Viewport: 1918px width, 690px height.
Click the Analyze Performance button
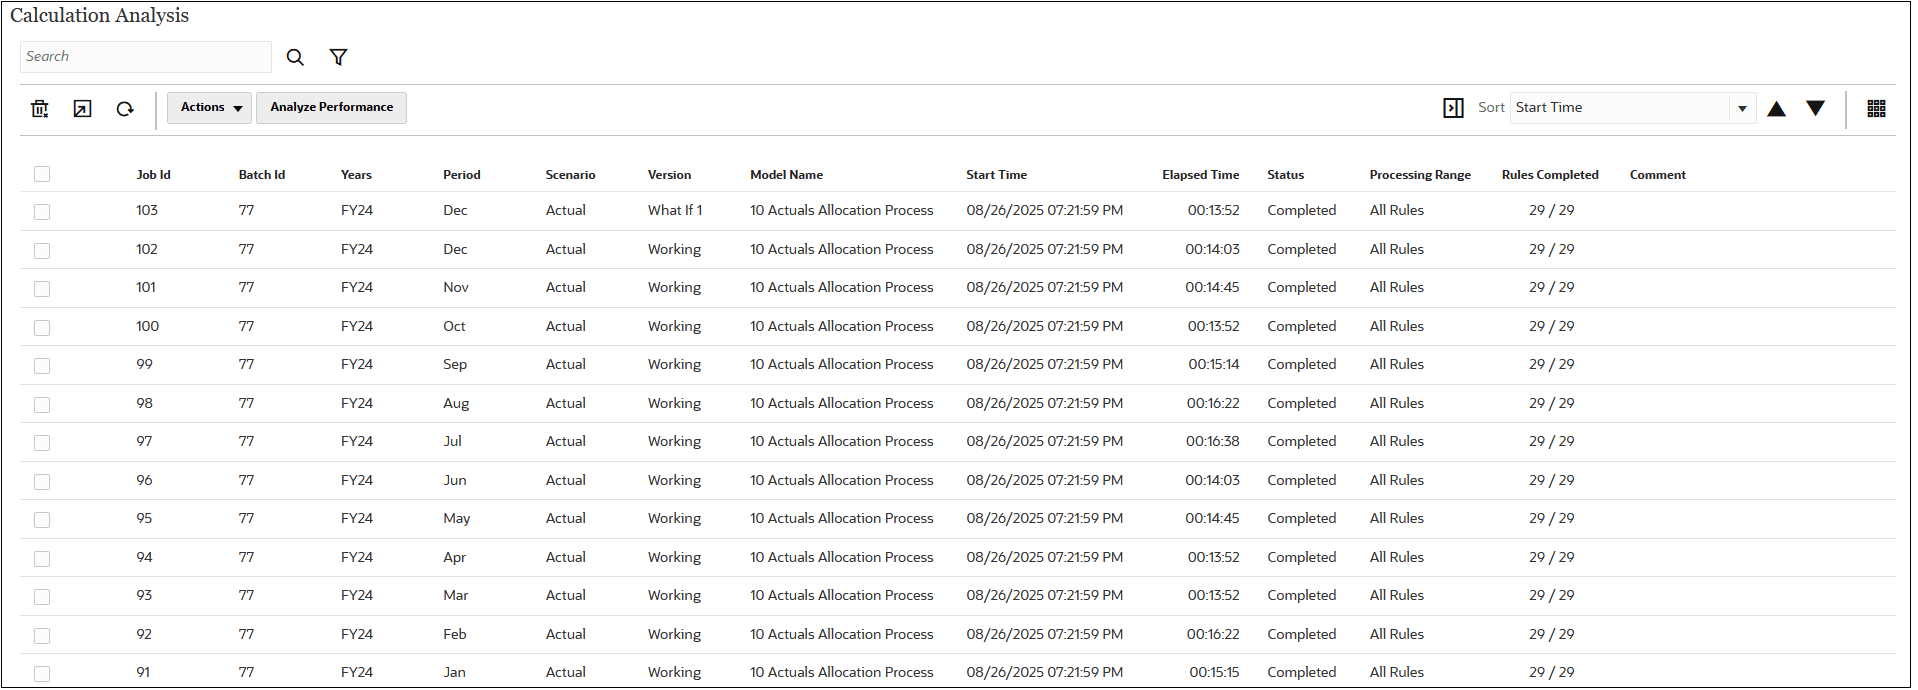click(x=331, y=108)
